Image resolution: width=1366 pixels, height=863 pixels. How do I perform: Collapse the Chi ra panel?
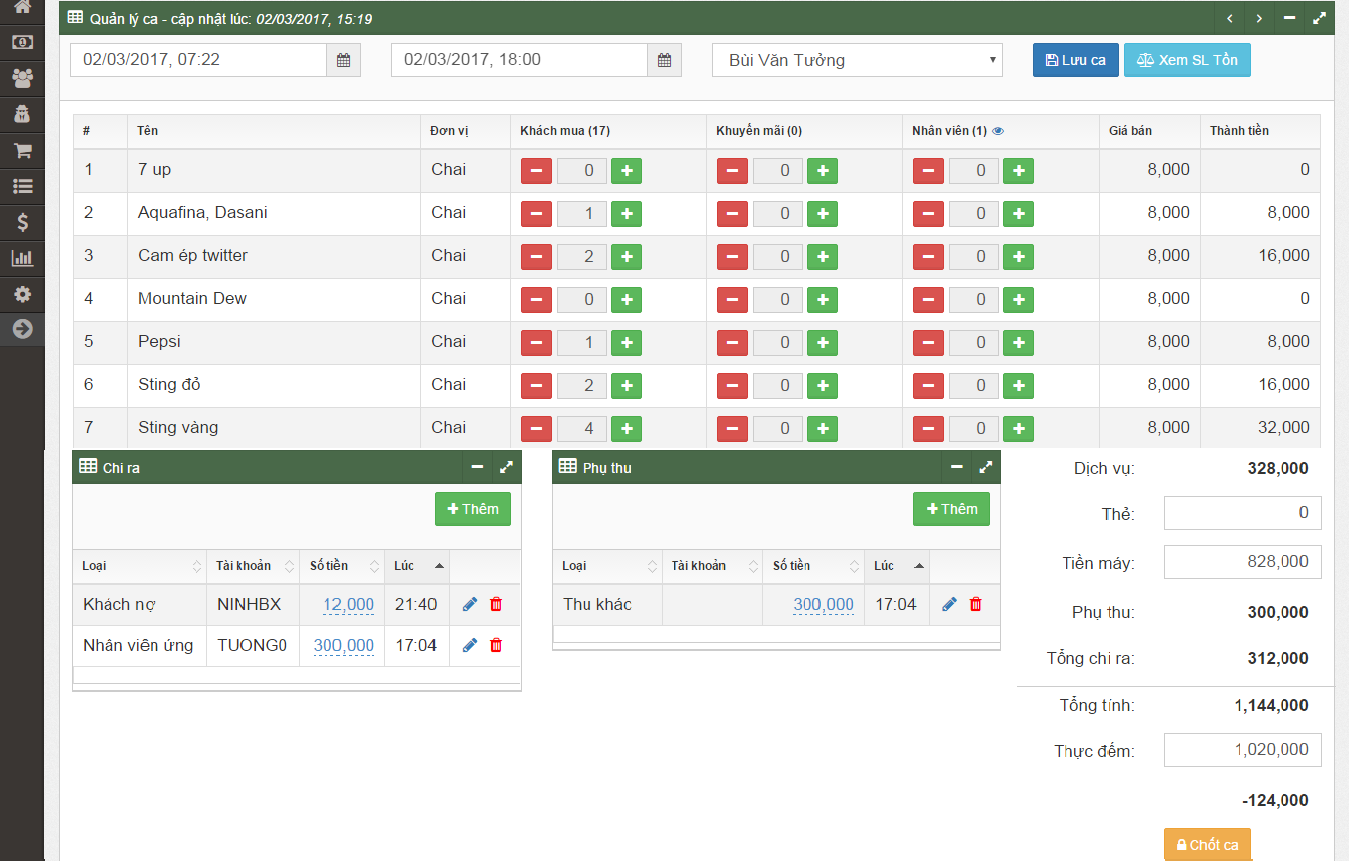(x=477, y=467)
